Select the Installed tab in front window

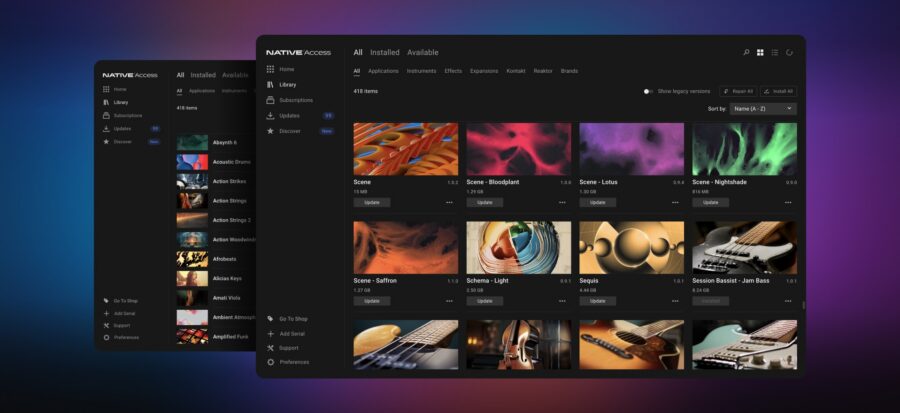click(x=385, y=52)
